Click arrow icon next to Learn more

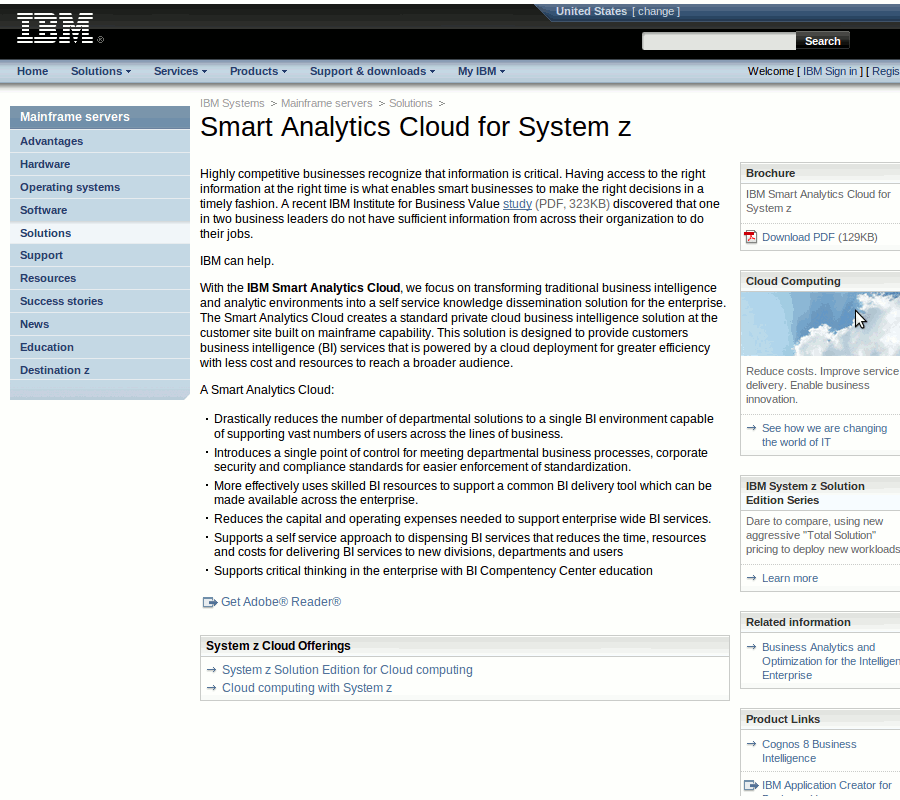tap(751, 578)
